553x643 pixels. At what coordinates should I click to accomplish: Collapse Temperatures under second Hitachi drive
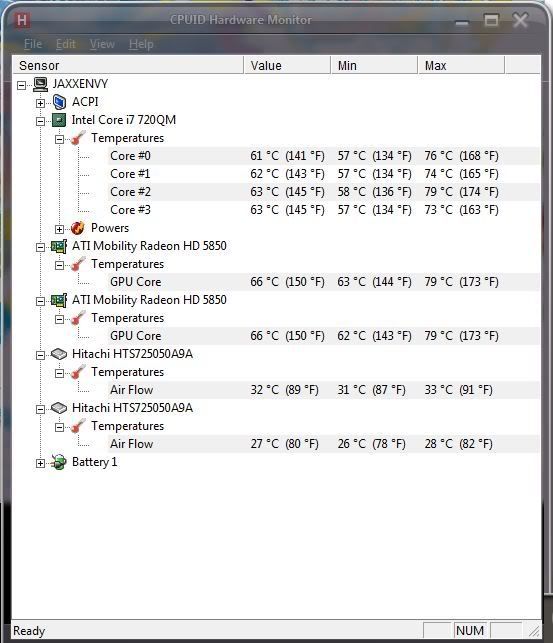pyautogui.click(x=59, y=427)
